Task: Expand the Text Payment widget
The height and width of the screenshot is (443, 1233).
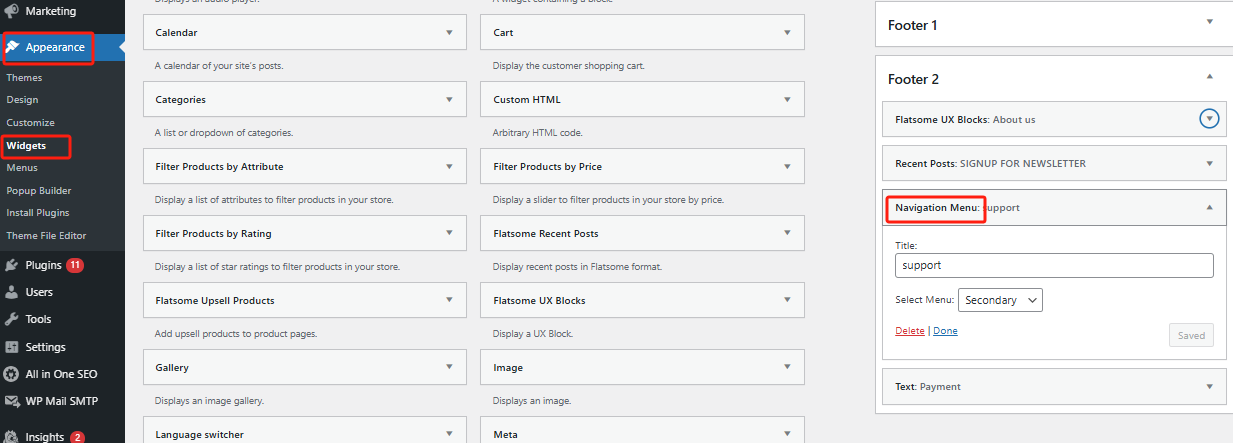Action: tap(1209, 386)
